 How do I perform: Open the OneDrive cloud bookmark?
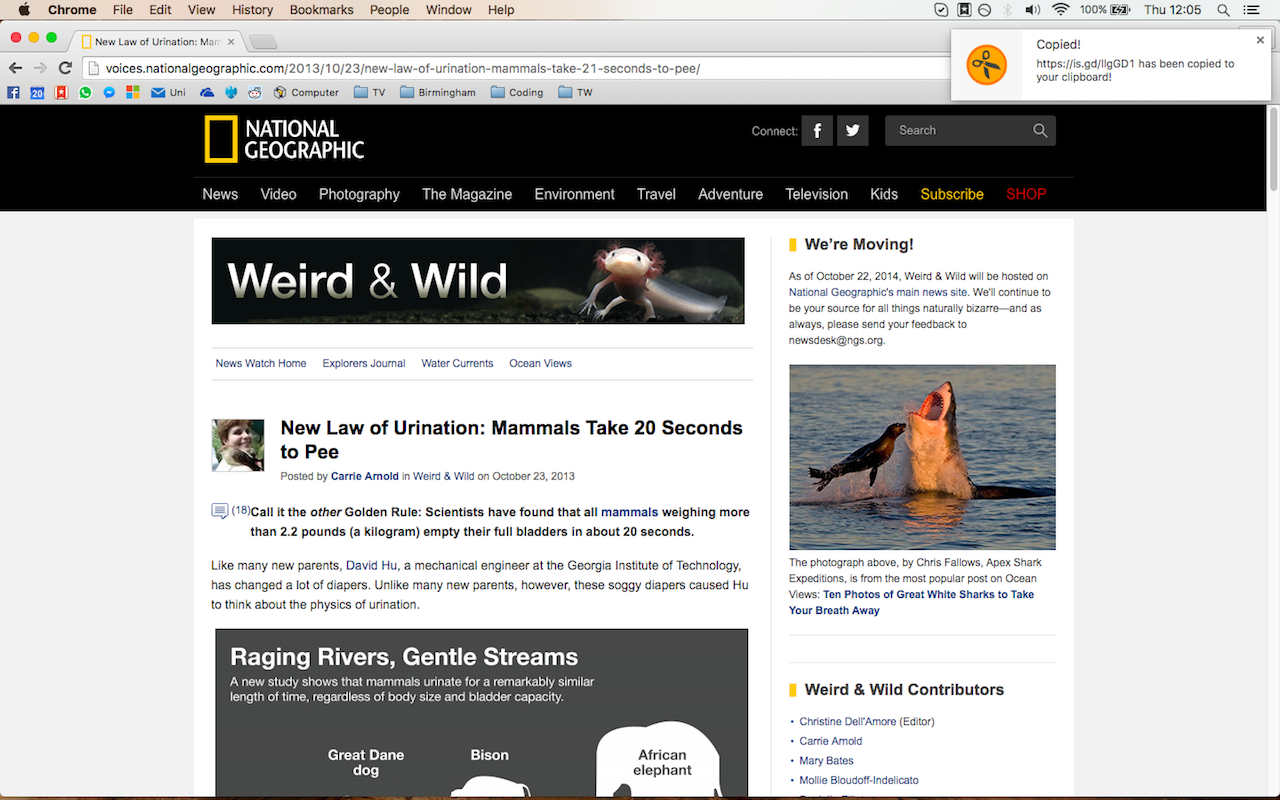pyautogui.click(x=207, y=92)
